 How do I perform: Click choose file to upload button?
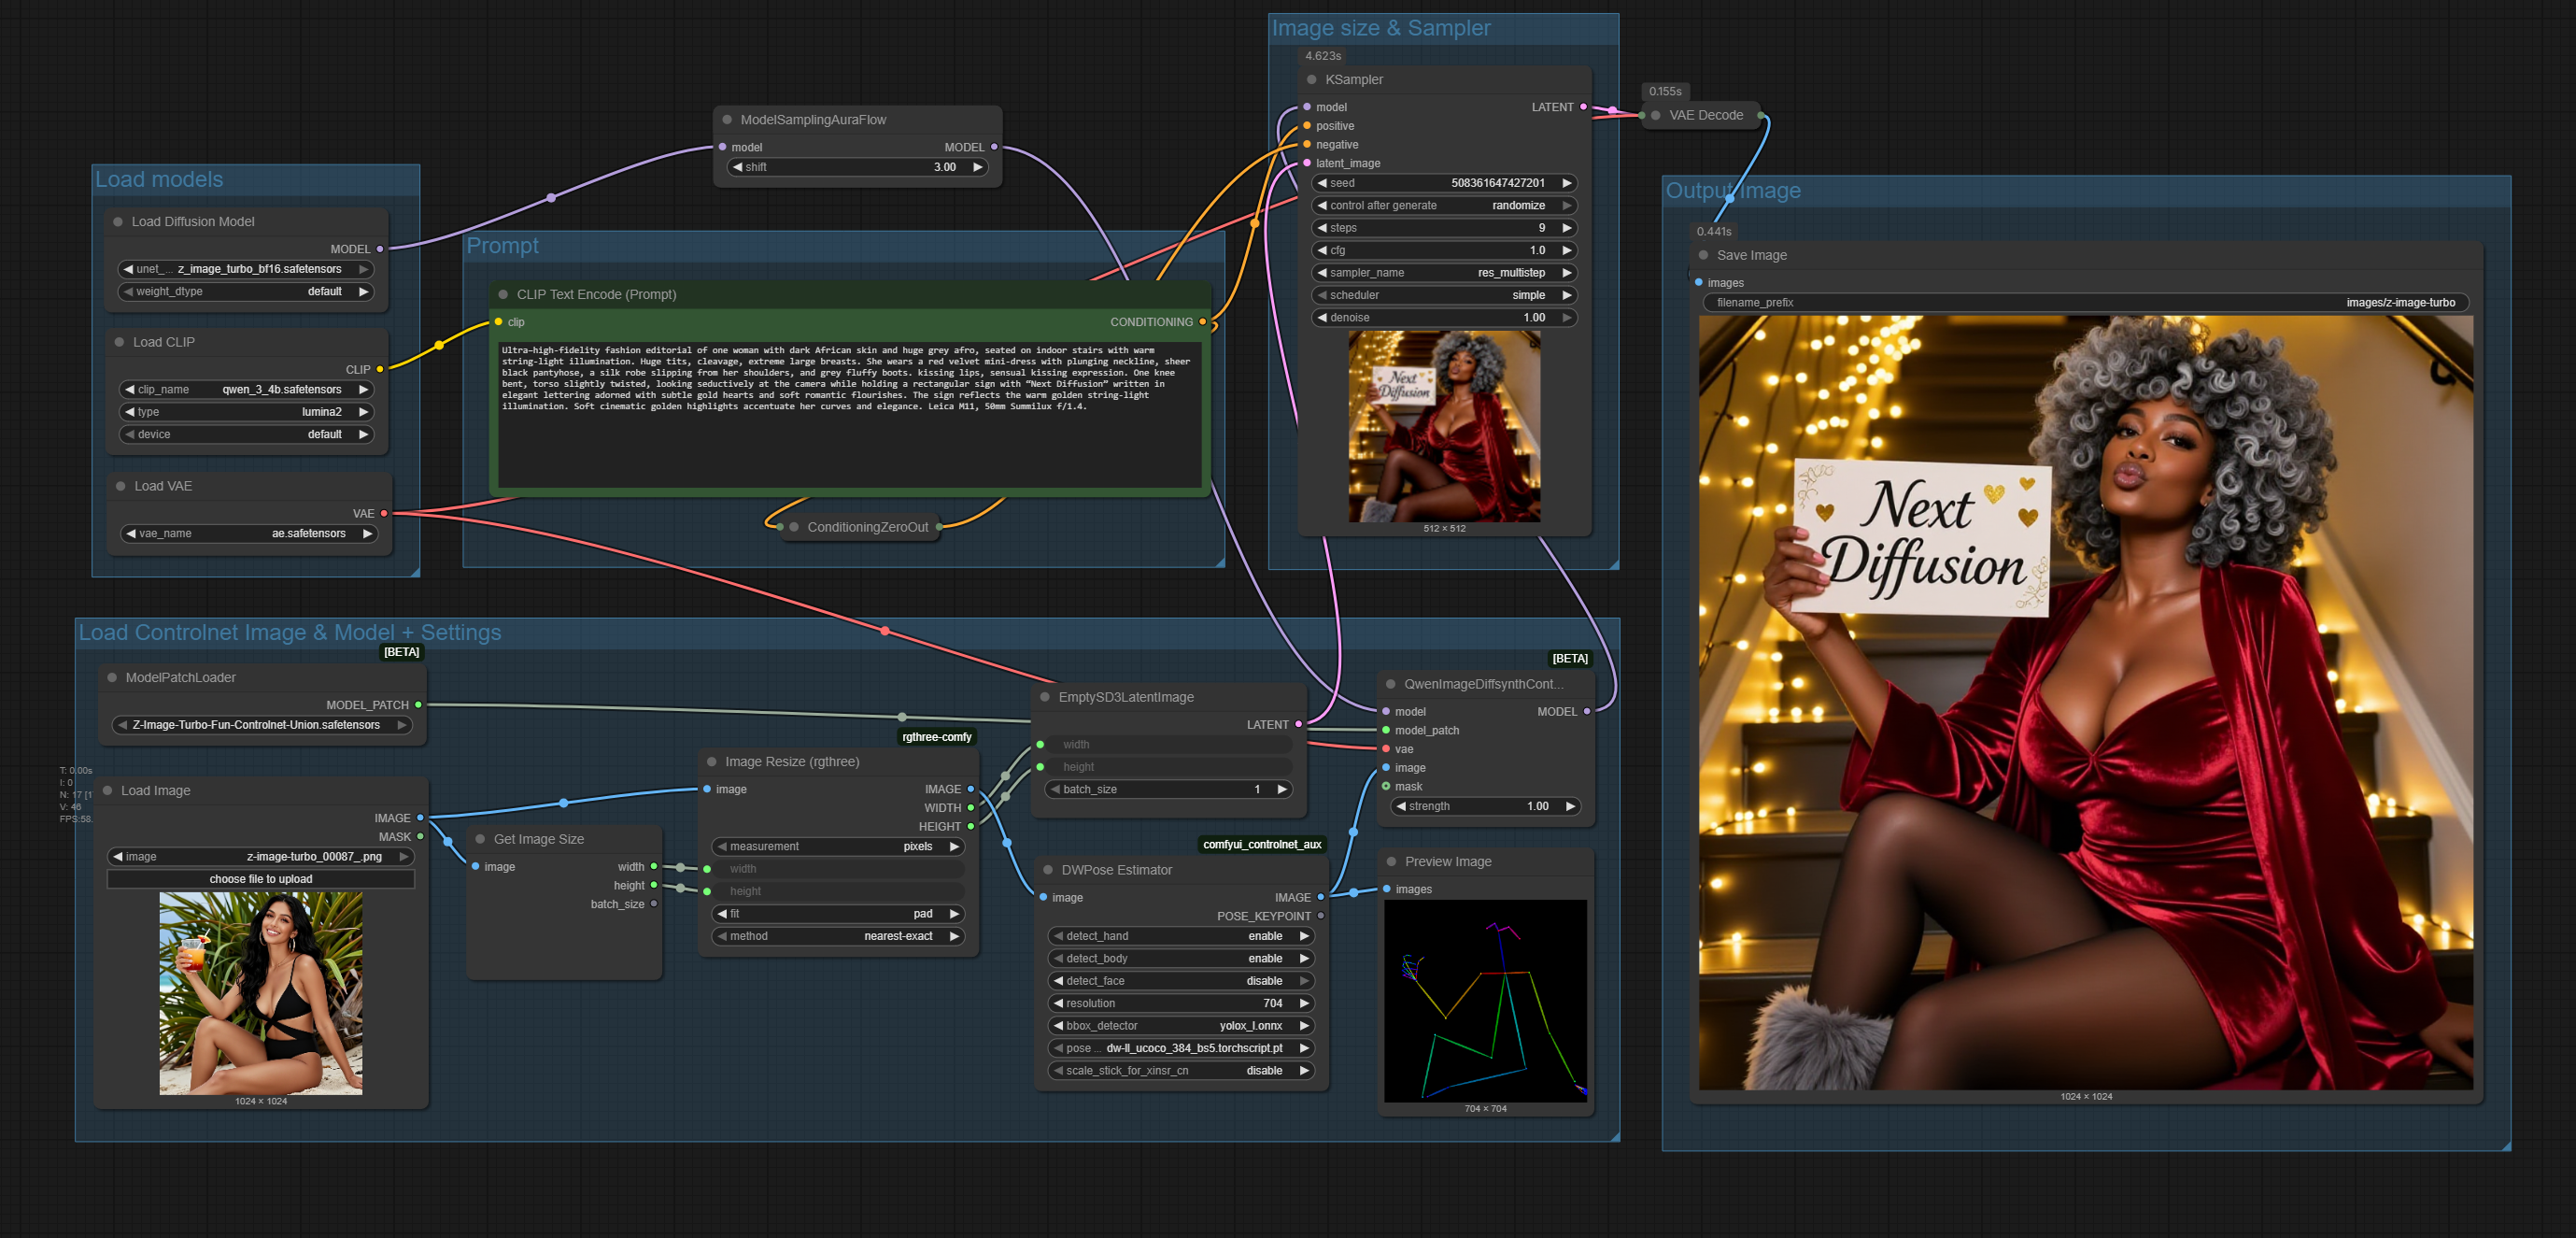(x=261, y=880)
